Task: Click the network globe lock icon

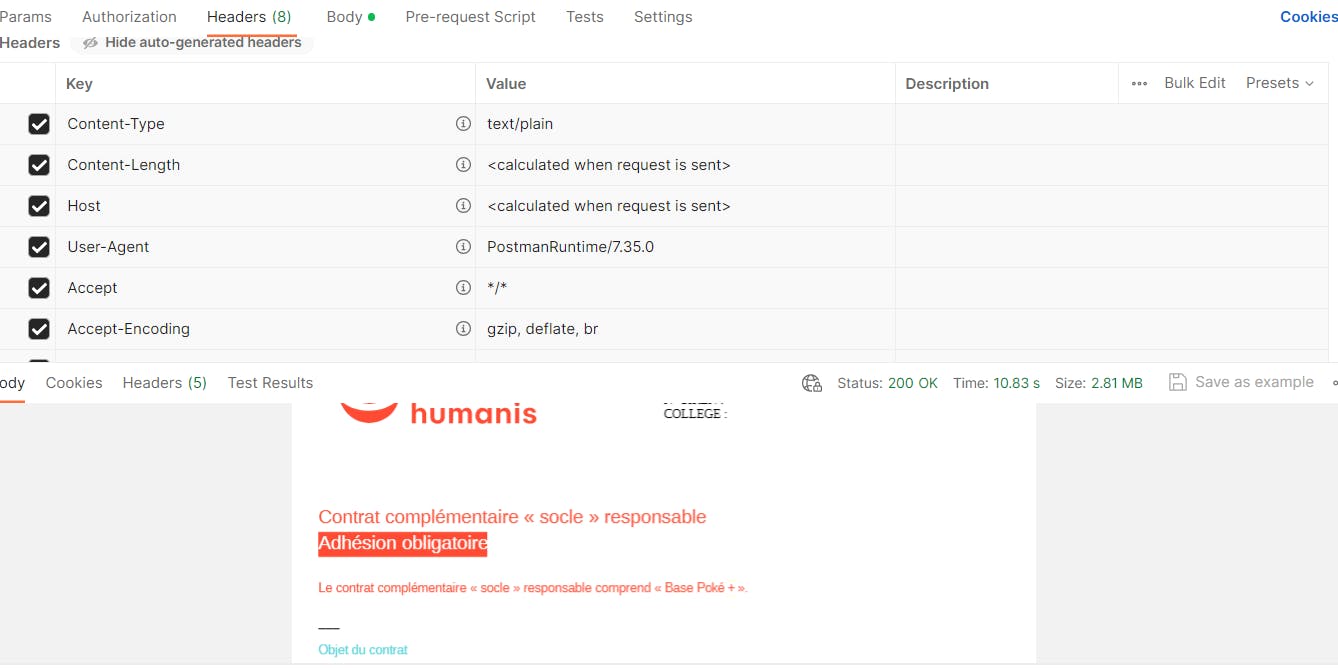Action: click(812, 383)
